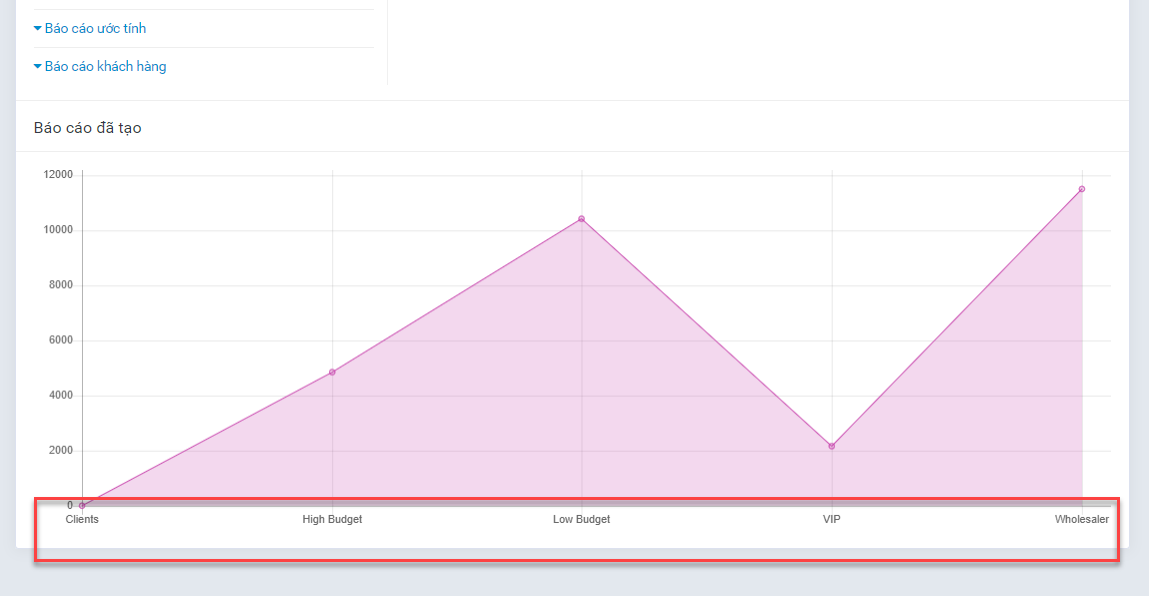Click the 8000 tick label on the y-axis
1149x596 pixels.
click(61, 286)
